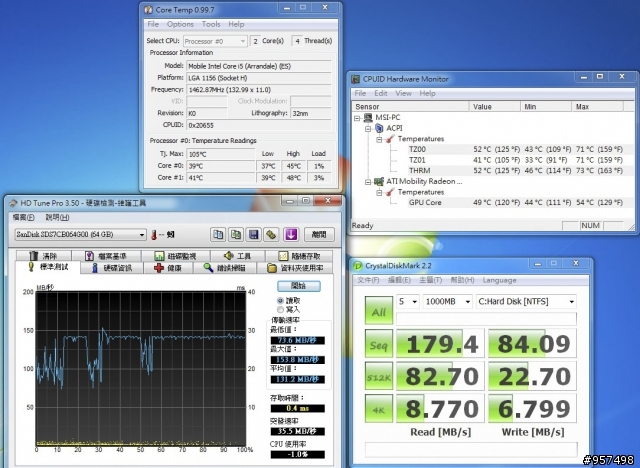The image size is (640, 468).
Task: Collapse the ACPI tree node
Action: [x=368, y=128]
